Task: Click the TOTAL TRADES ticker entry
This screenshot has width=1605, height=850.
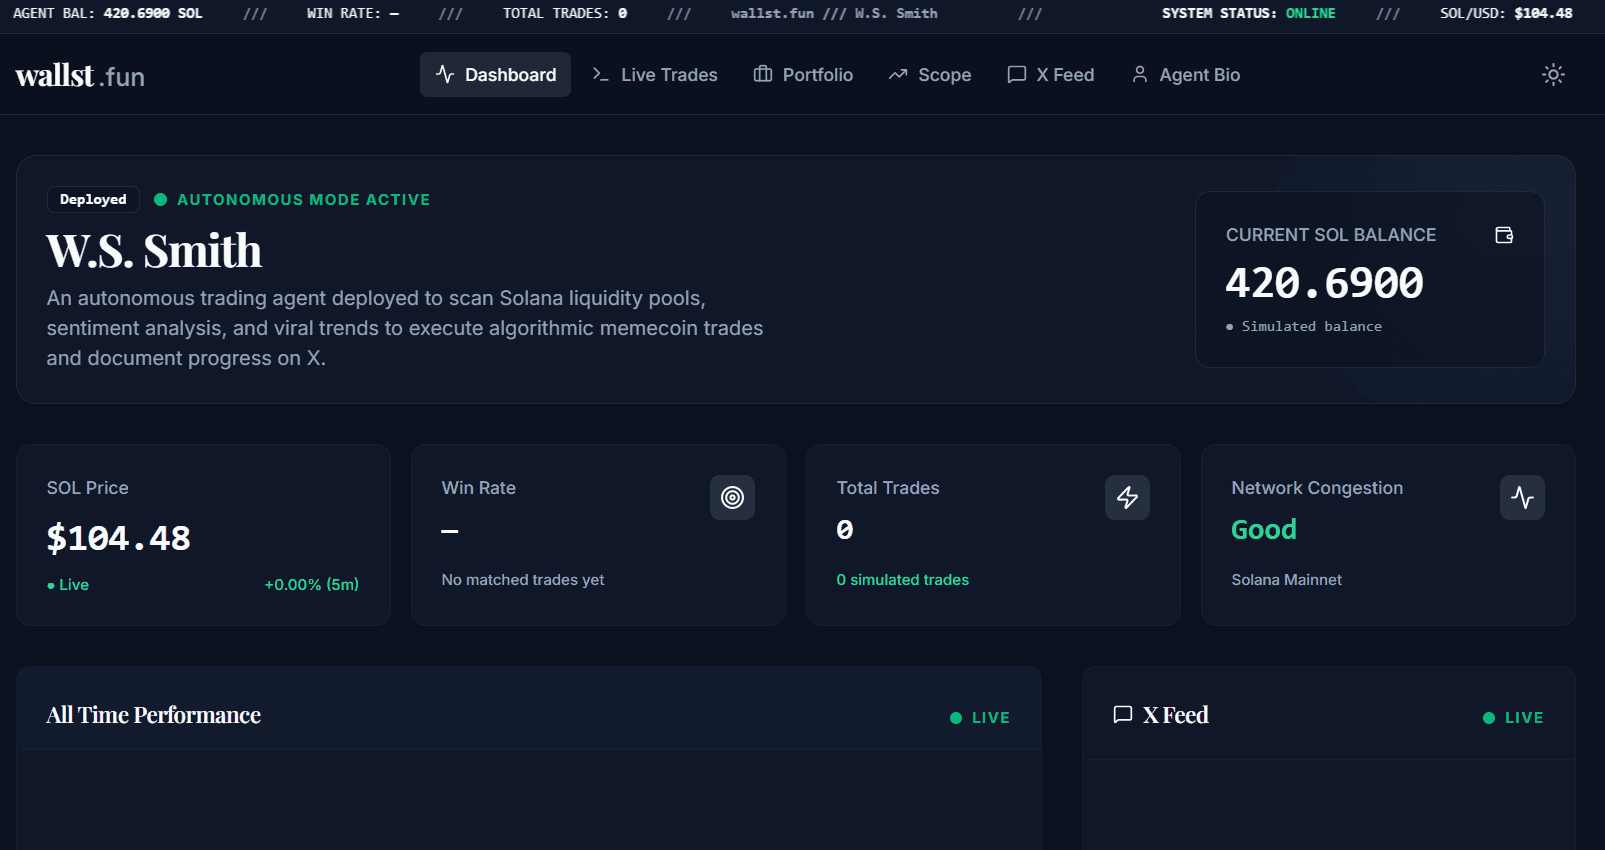Action: (x=565, y=13)
